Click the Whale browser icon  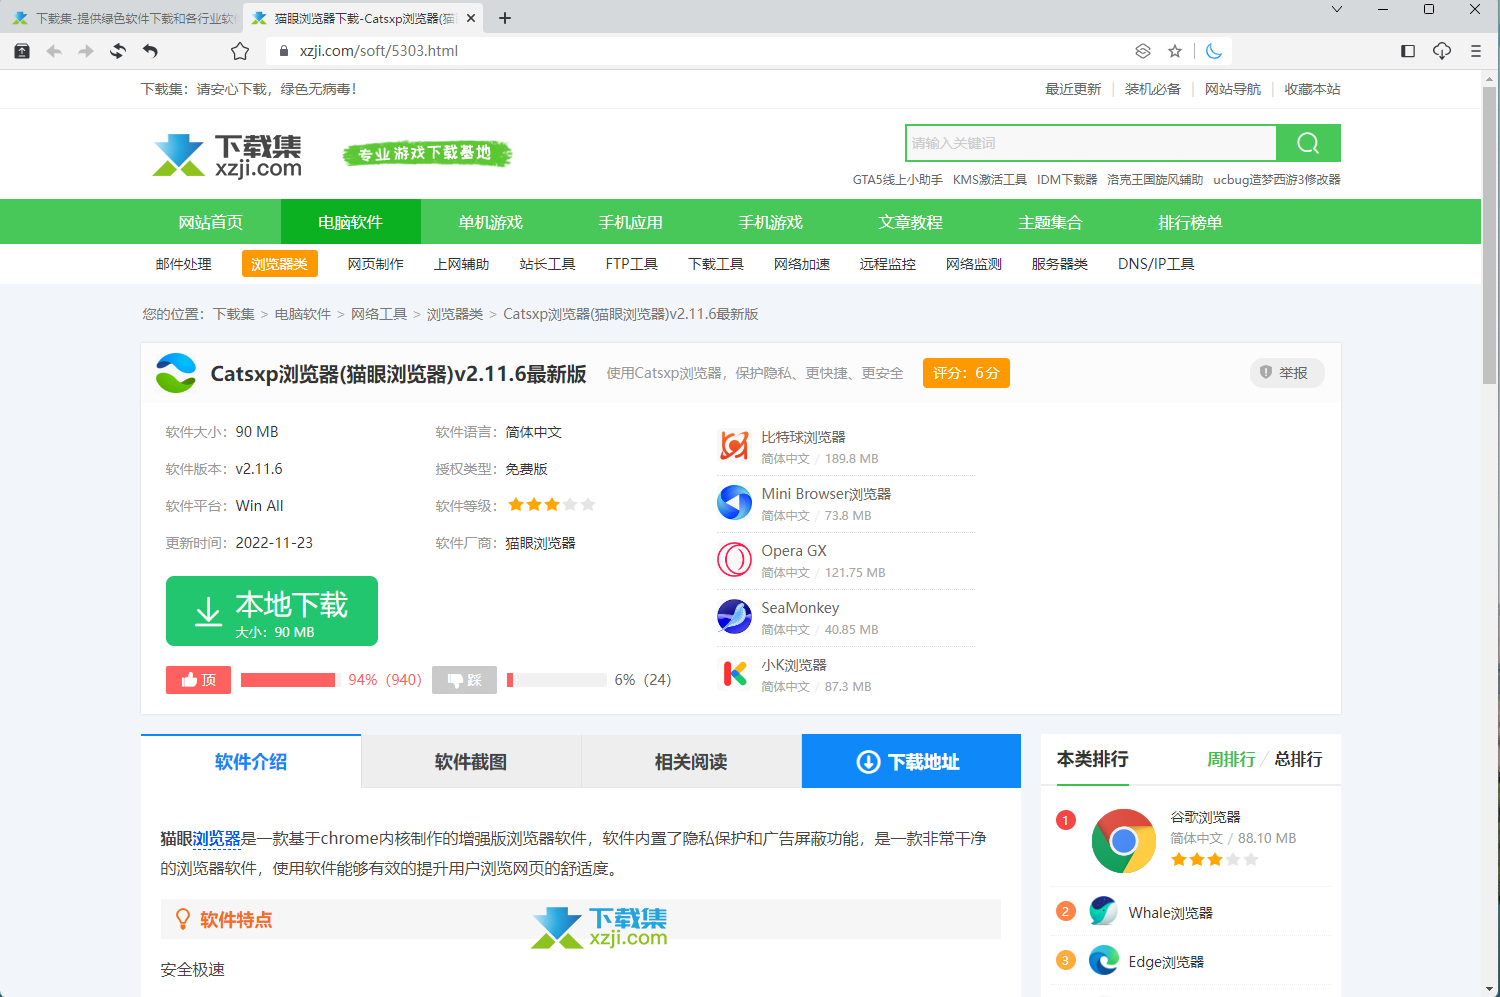1104,911
